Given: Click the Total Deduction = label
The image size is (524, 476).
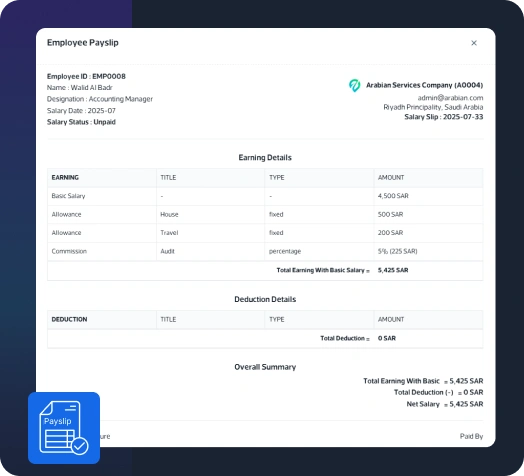Looking at the screenshot, I should pos(345,338).
